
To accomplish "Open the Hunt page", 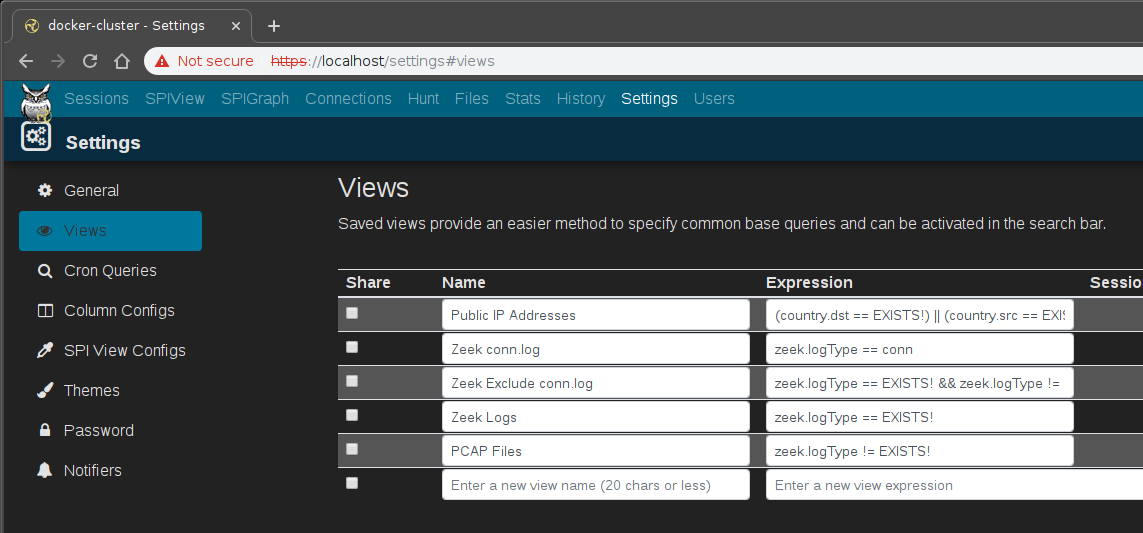I will point(424,98).
